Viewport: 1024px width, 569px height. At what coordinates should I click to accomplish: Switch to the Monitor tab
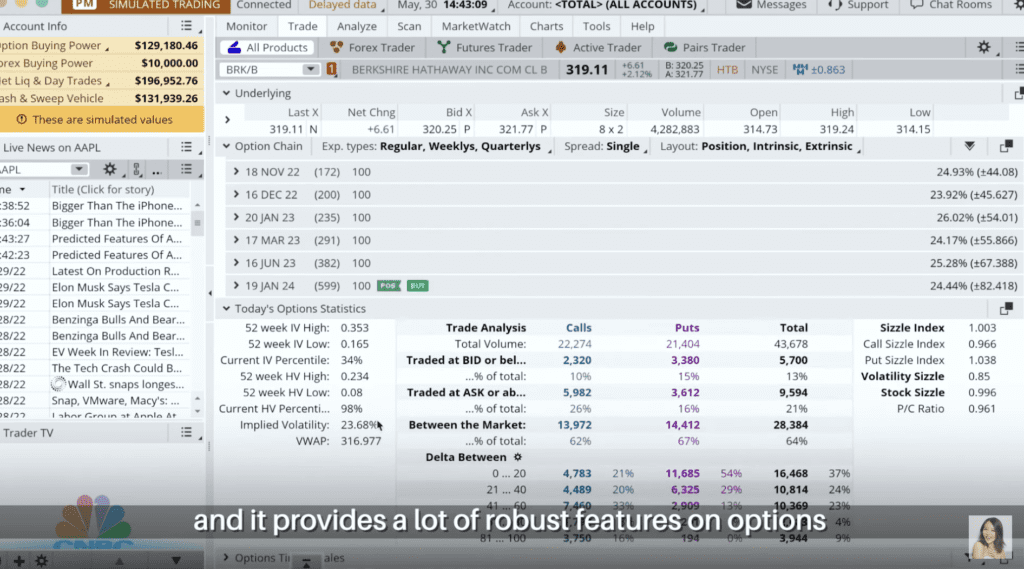246,26
